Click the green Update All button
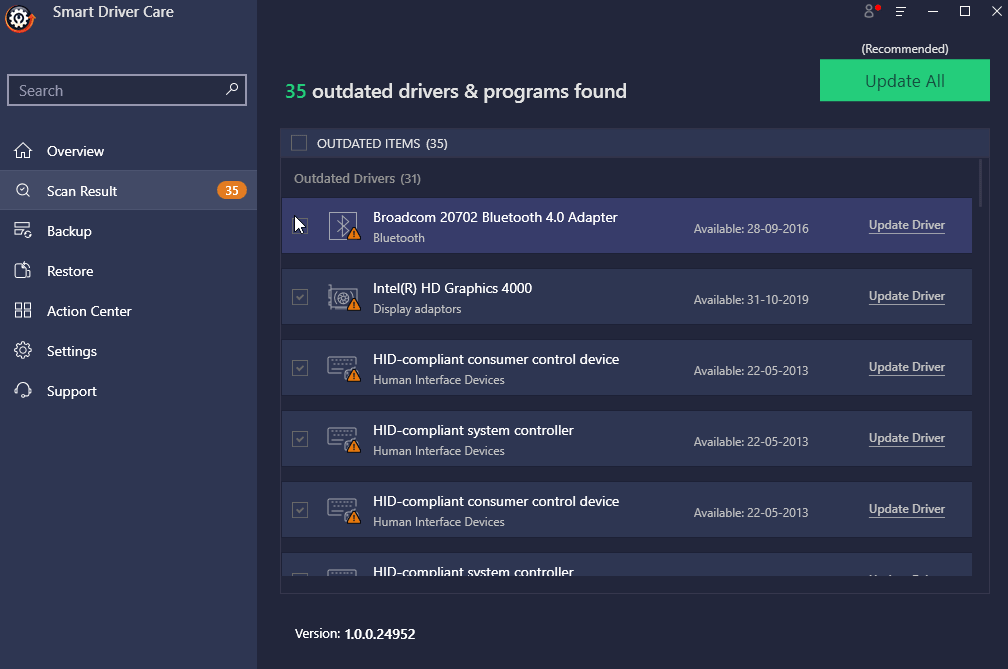The width and height of the screenshot is (1008, 669). pyautogui.click(x=904, y=80)
